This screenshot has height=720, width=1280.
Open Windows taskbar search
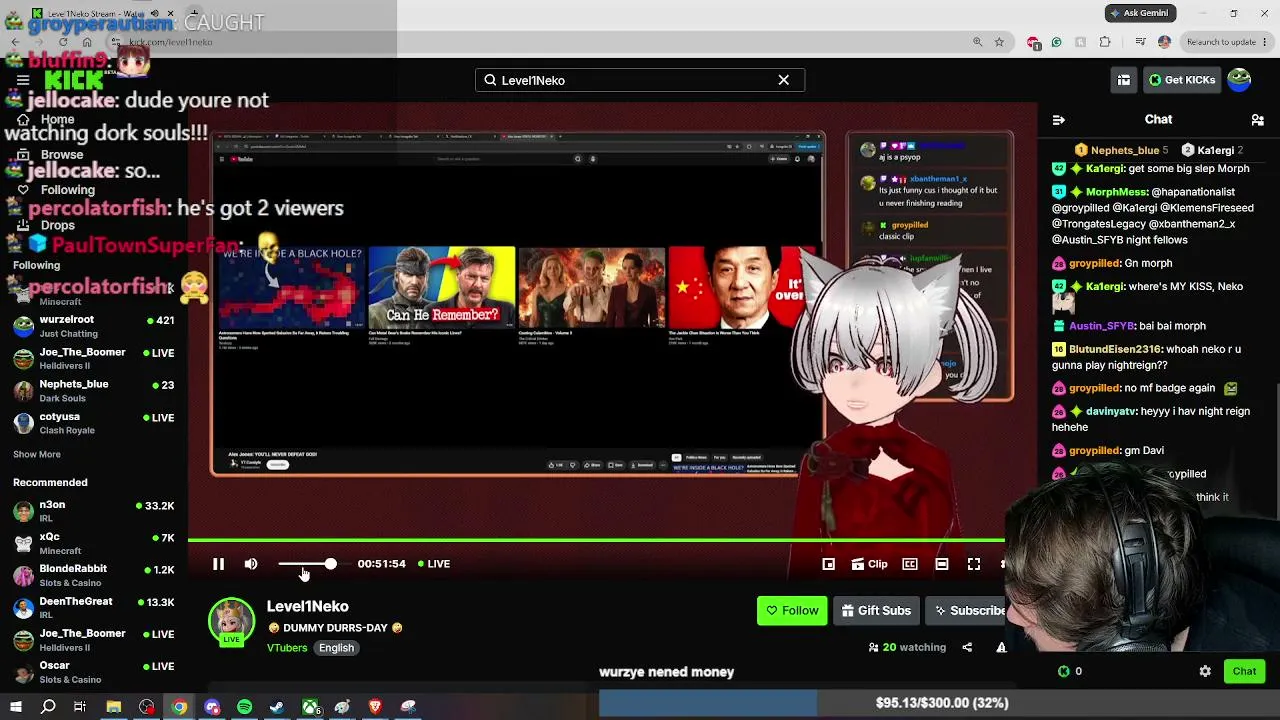48,707
